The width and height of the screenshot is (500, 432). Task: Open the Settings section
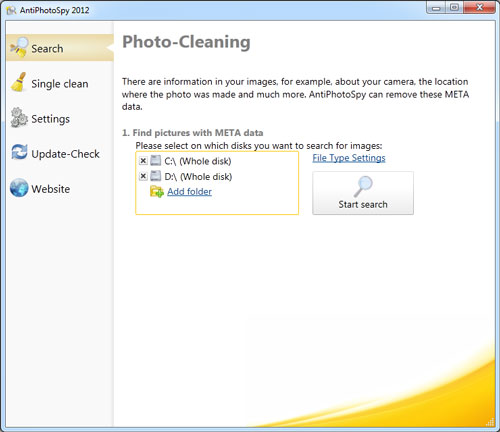coord(50,119)
